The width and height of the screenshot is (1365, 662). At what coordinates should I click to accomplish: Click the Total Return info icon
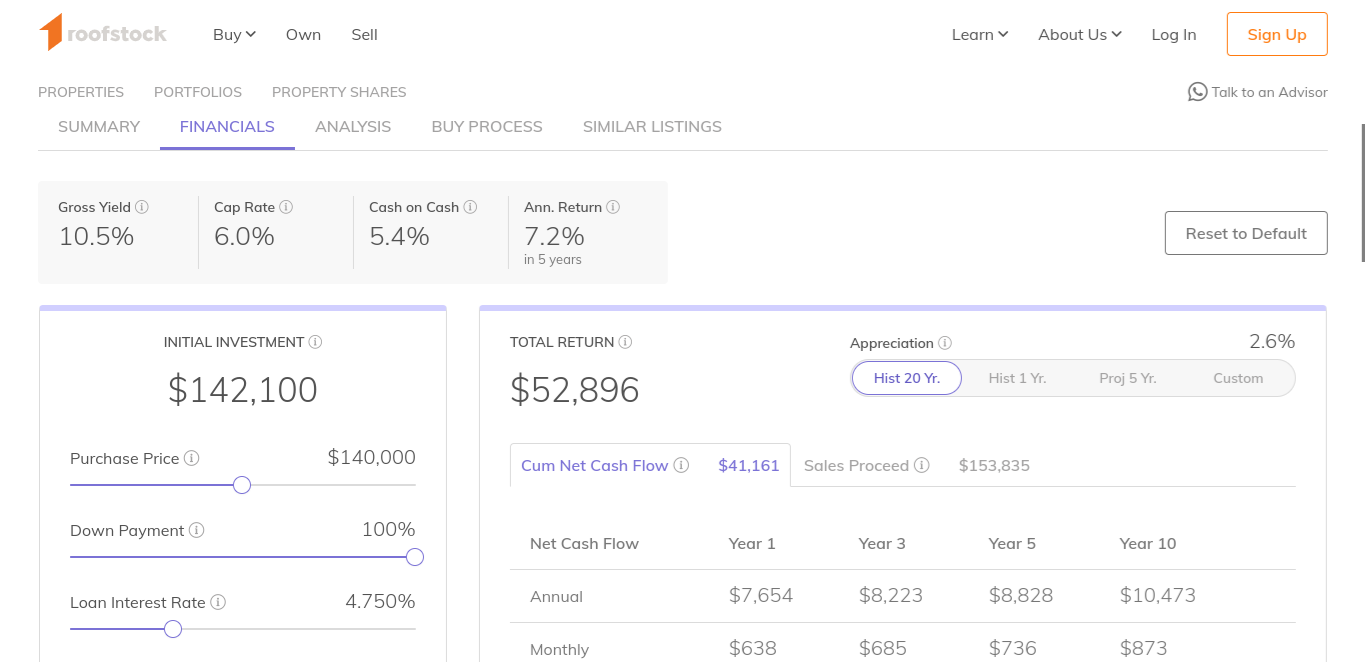coord(625,342)
